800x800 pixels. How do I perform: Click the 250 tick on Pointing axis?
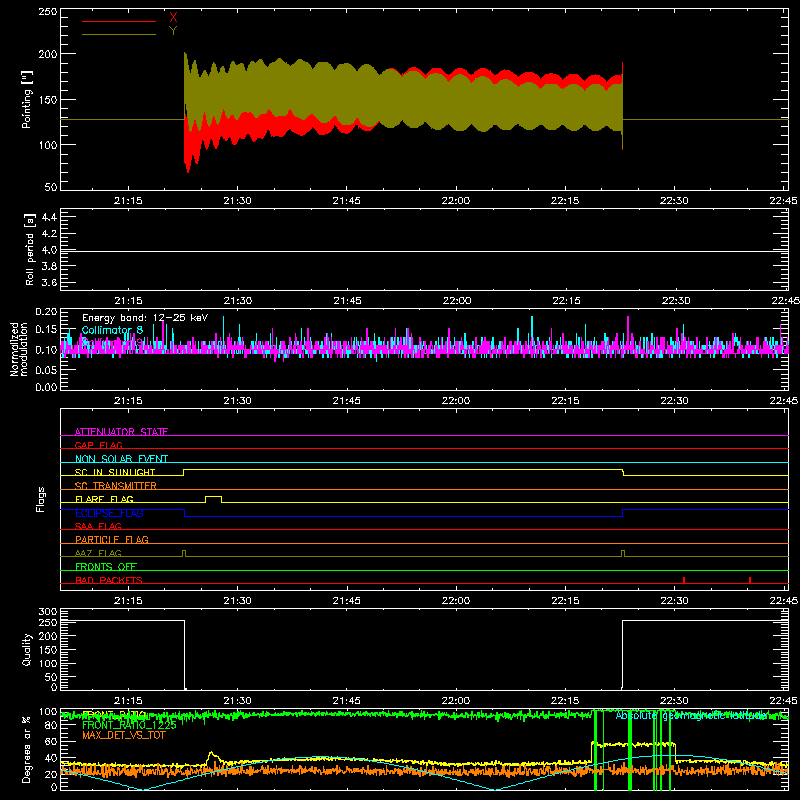[47, 12]
